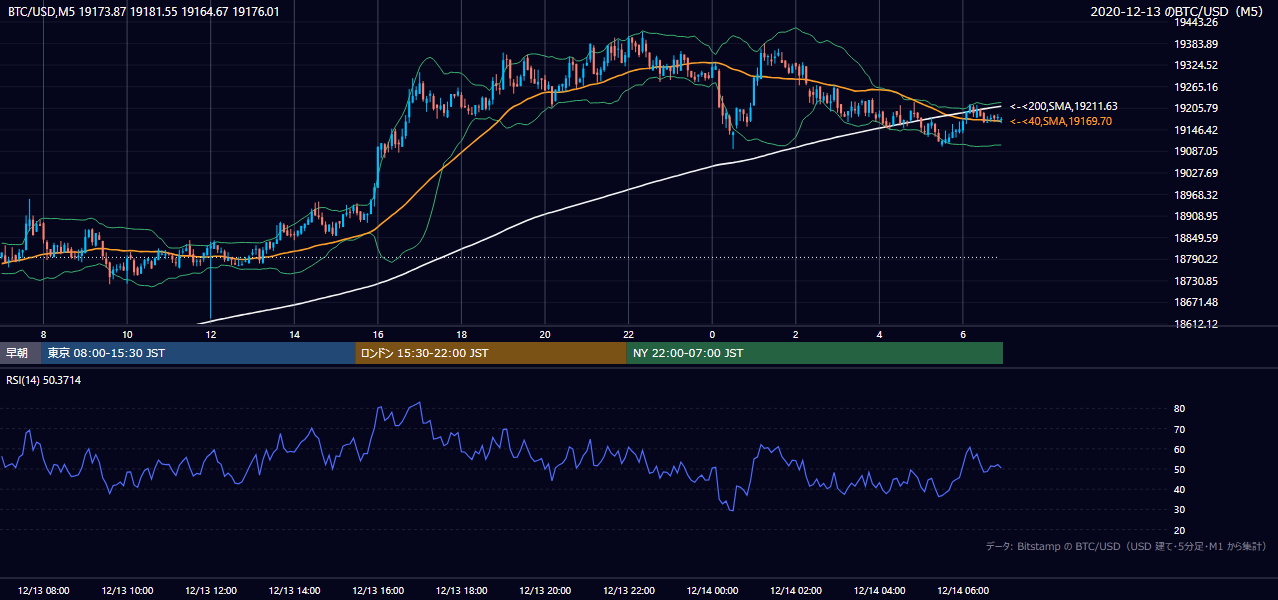Click the 東京 08:00-15:30 JST session bar
The width and height of the screenshot is (1278, 600).
coord(199,353)
